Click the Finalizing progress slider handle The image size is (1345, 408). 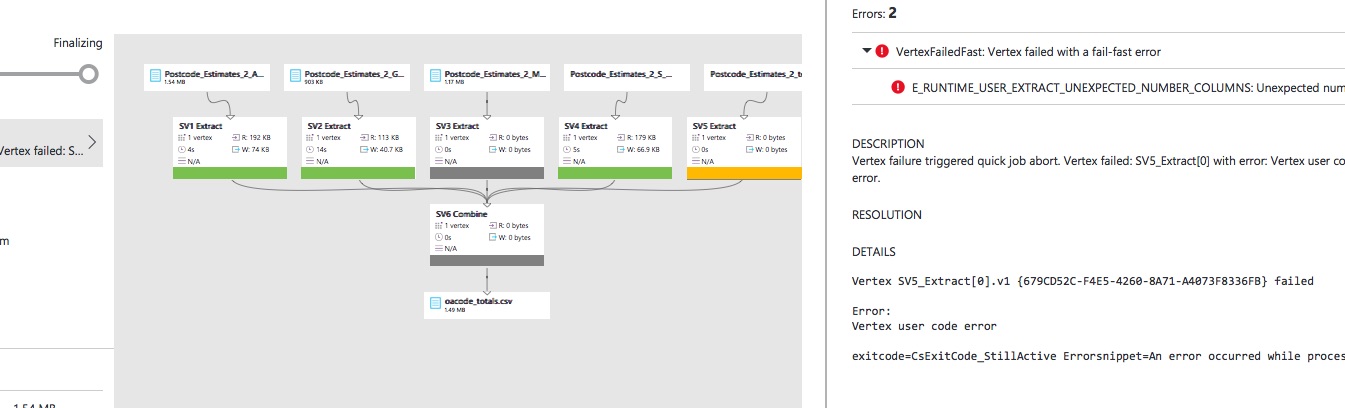pyautogui.click(x=89, y=74)
